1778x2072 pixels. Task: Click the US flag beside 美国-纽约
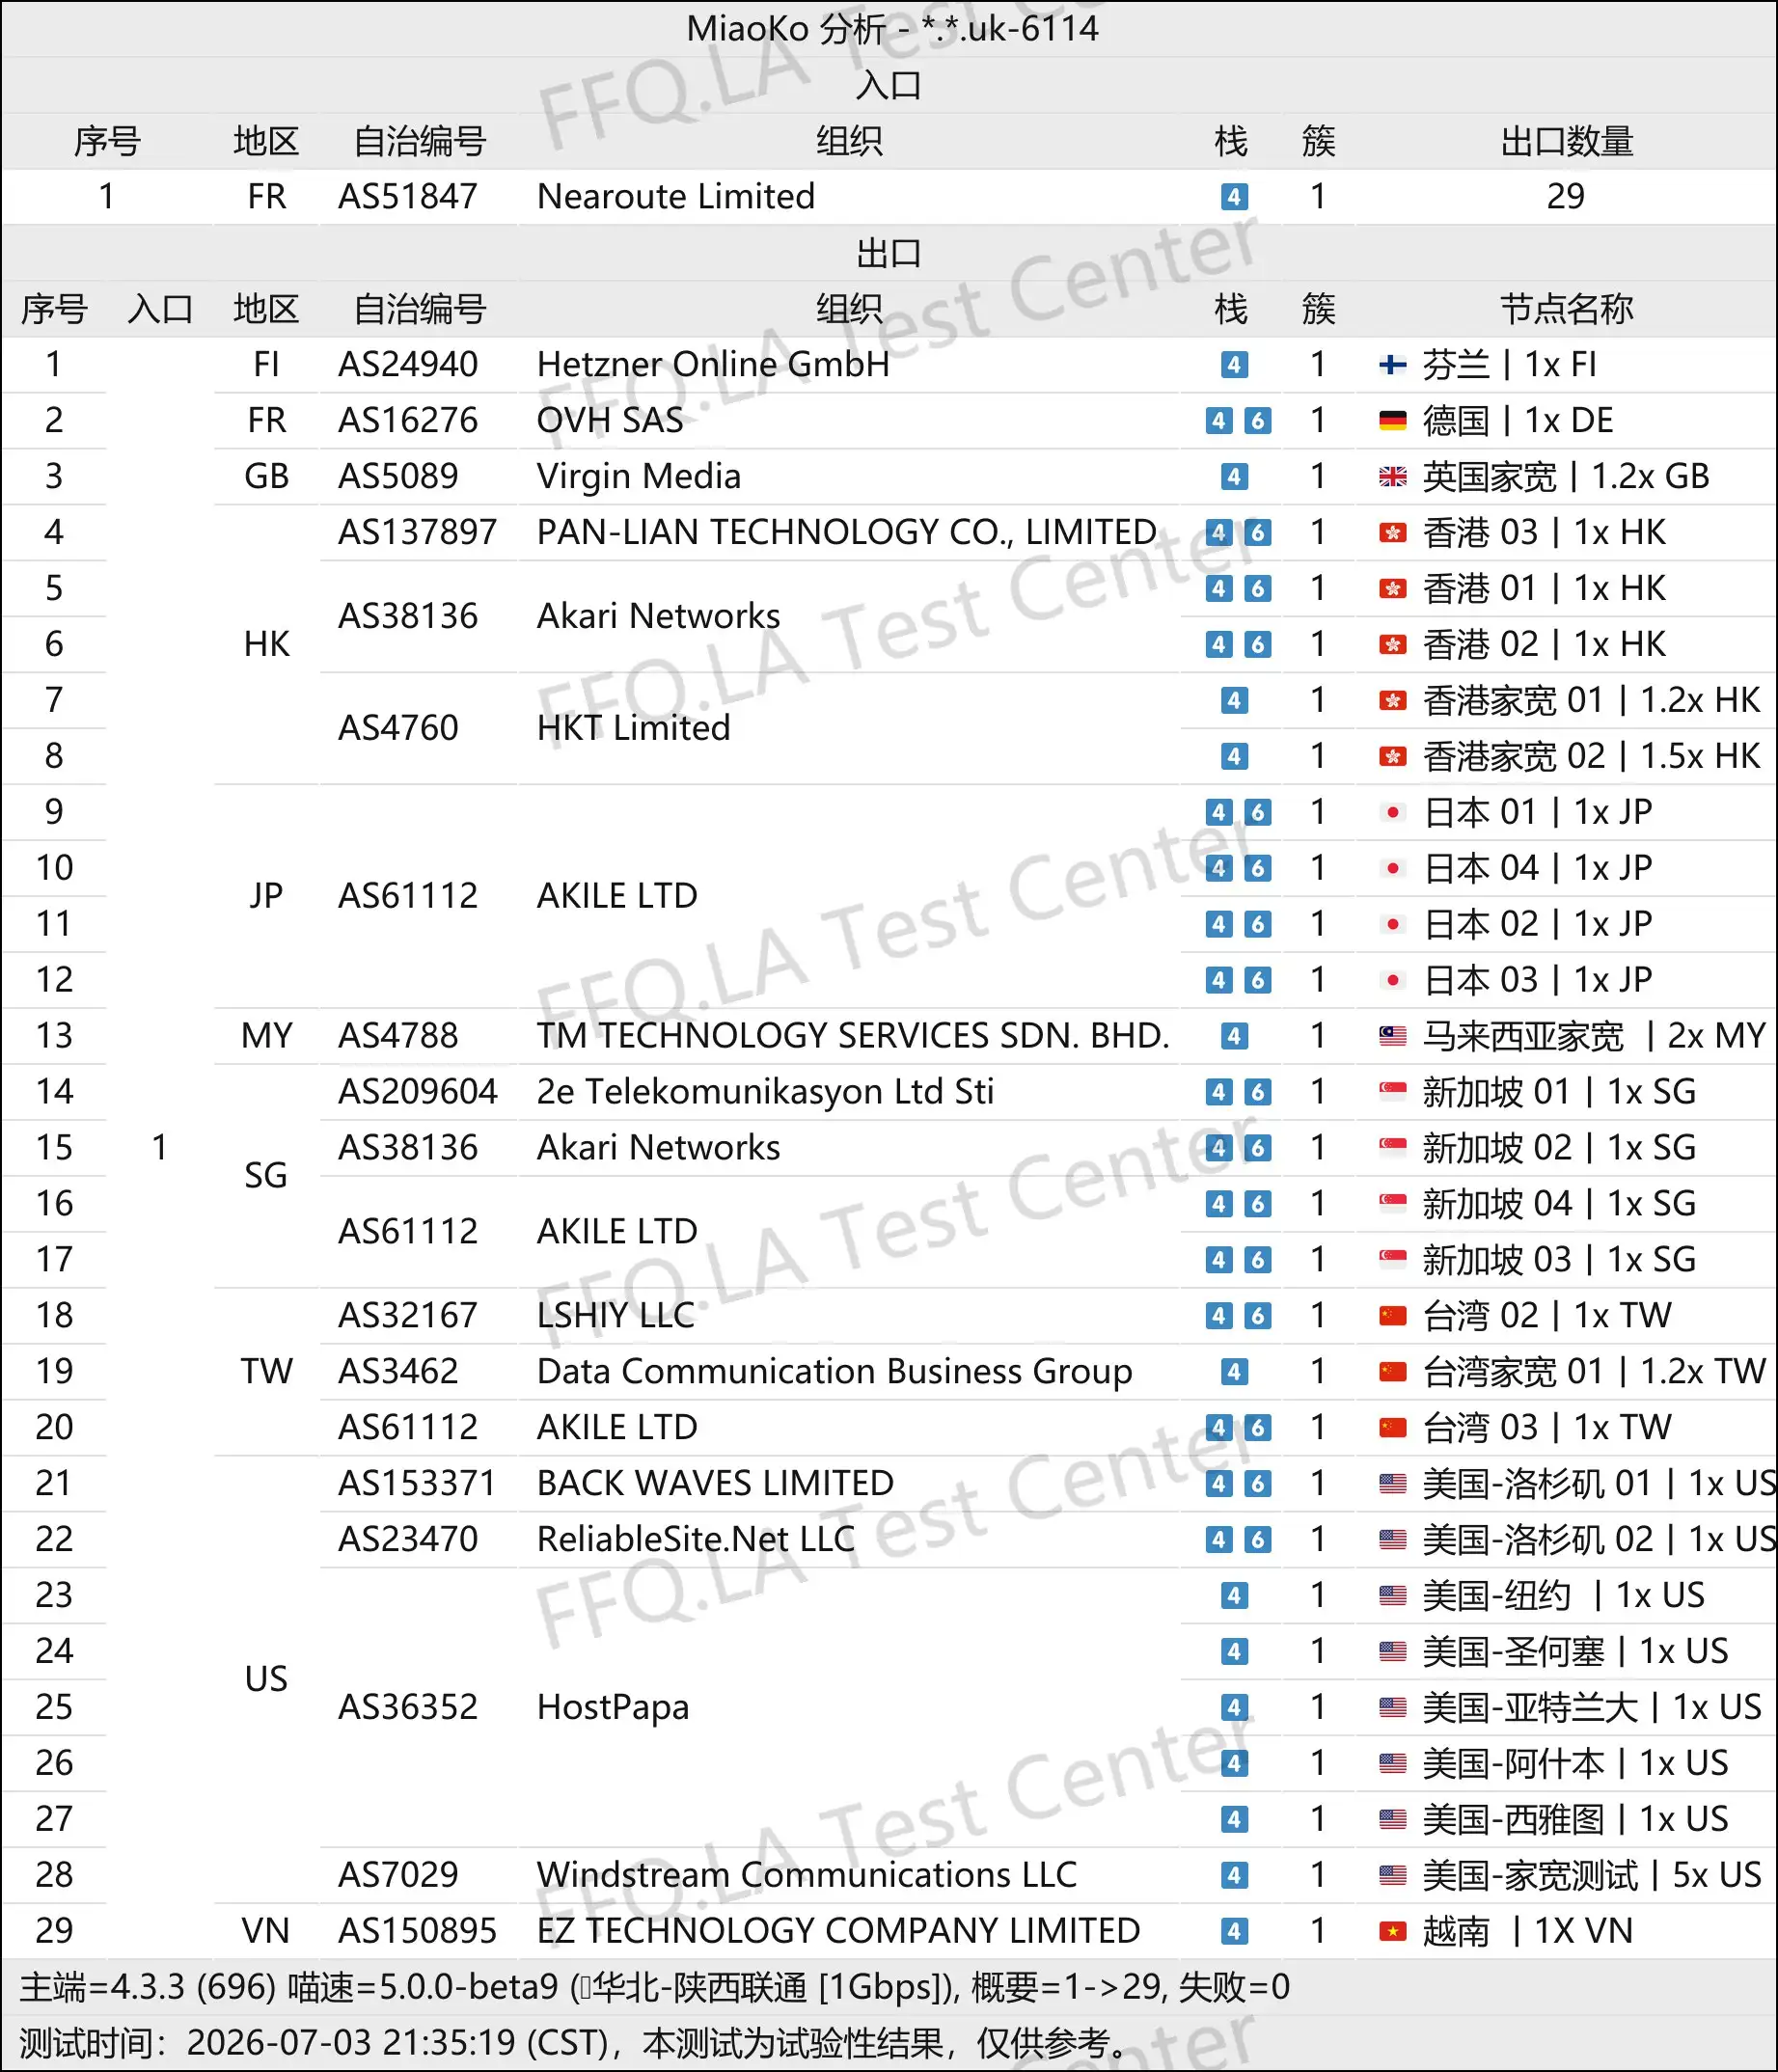tap(1392, 1596)
